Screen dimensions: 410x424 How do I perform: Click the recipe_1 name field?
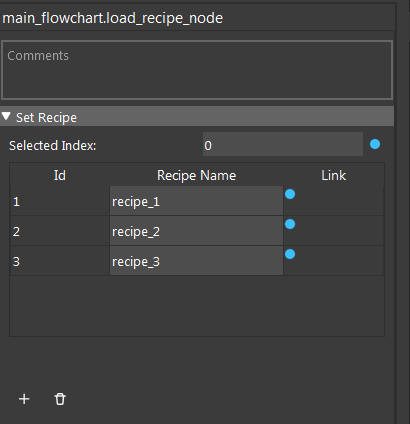(x=196, y=201)
